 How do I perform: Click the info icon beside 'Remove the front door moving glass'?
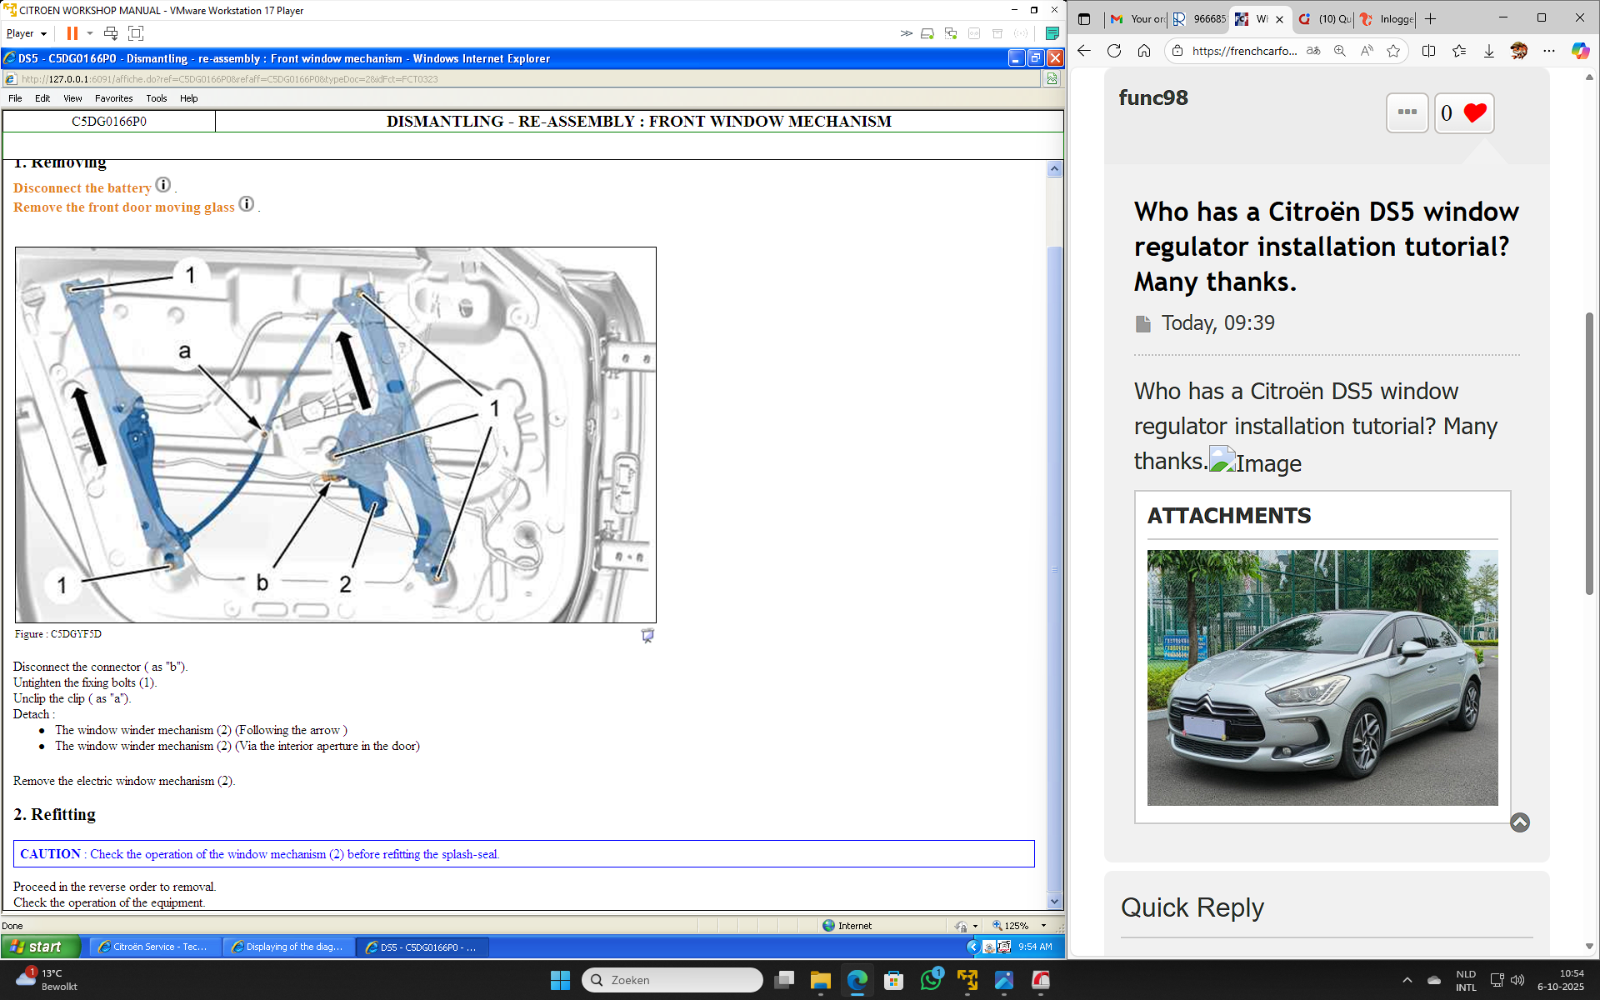(246, 204)
